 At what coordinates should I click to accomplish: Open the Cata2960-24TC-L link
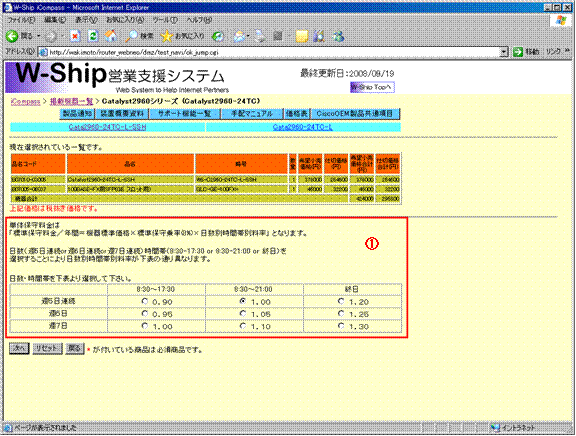(303, 127)
